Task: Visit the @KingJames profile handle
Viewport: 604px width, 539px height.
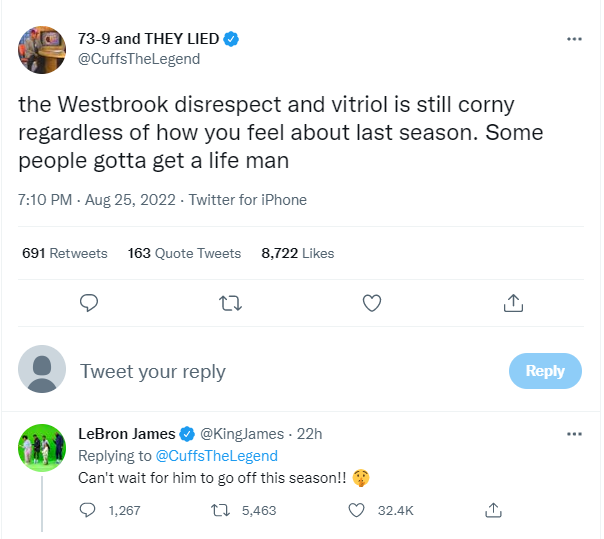Action: pos(241,434)
